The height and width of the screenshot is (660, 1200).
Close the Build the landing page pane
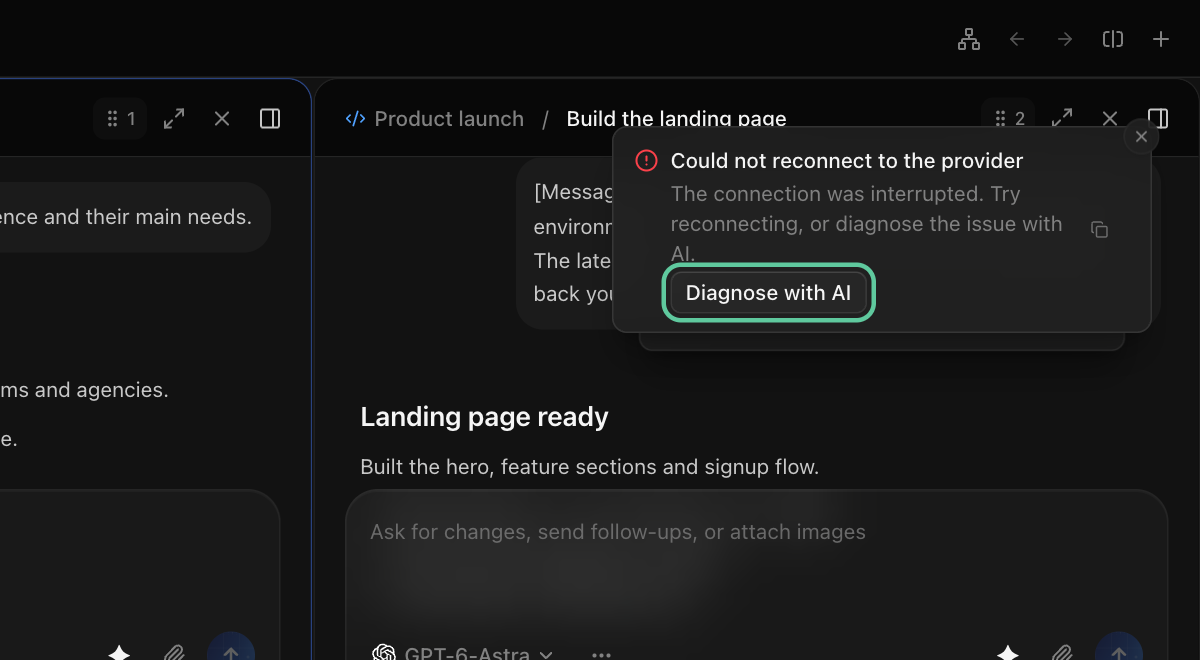coord(1110,119)
